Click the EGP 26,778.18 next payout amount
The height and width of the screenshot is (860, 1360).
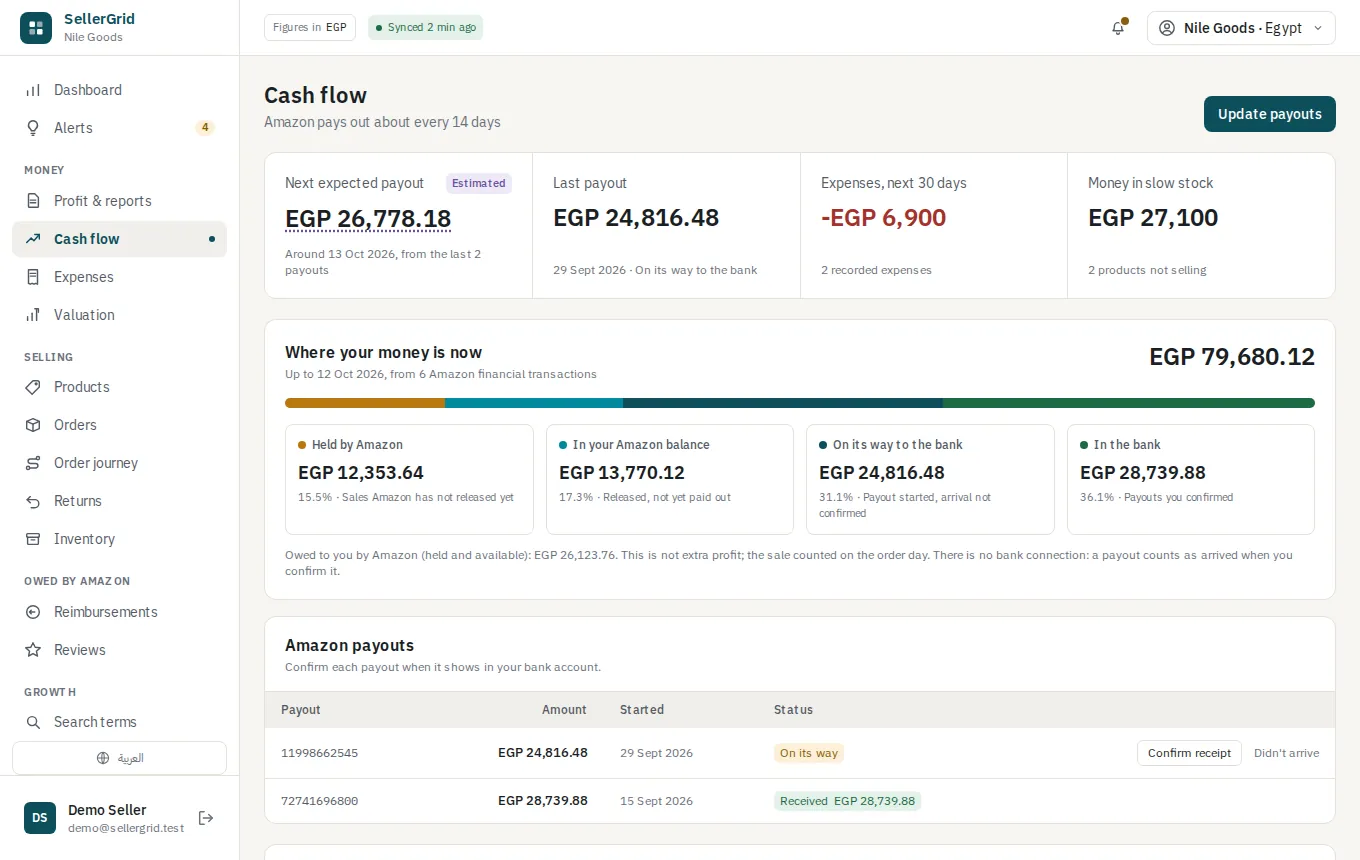point(368,218)
